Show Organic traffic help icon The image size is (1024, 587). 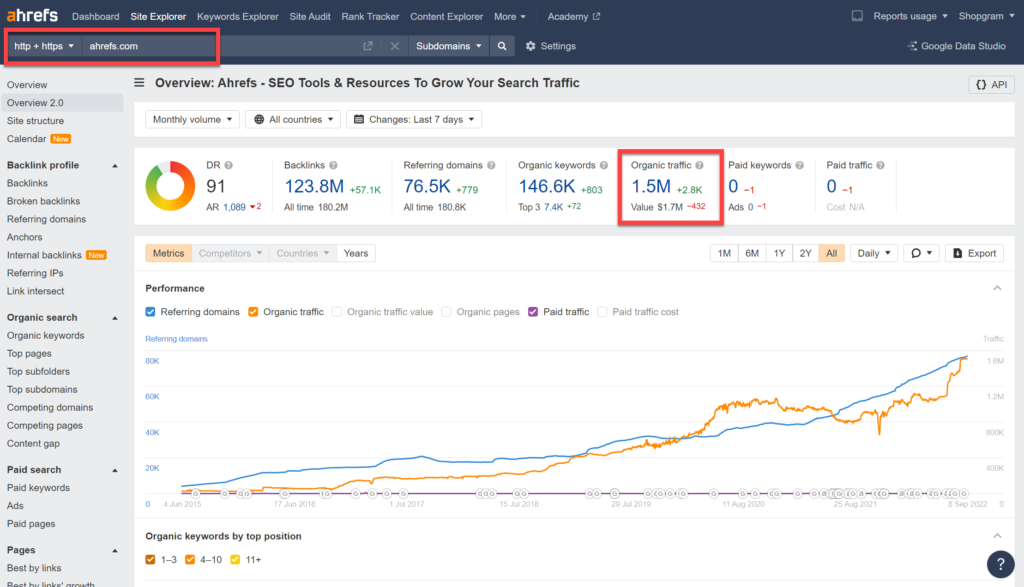pos(699,165)
